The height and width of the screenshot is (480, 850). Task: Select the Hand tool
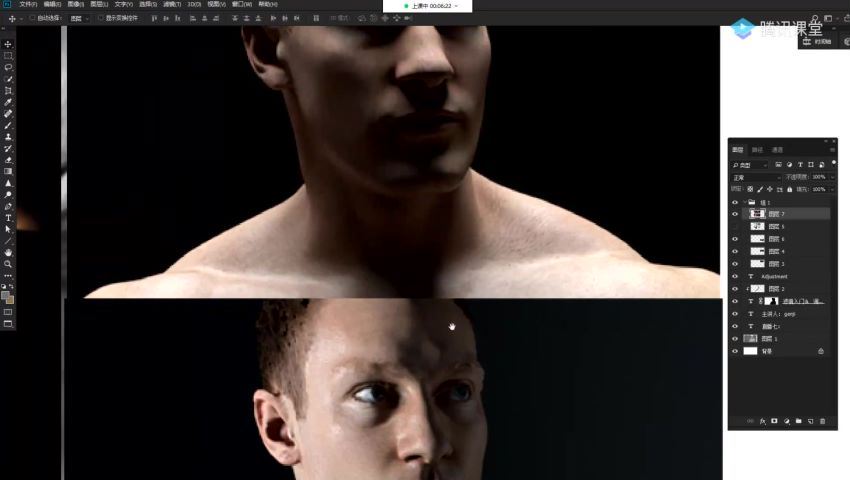point(8,253)
